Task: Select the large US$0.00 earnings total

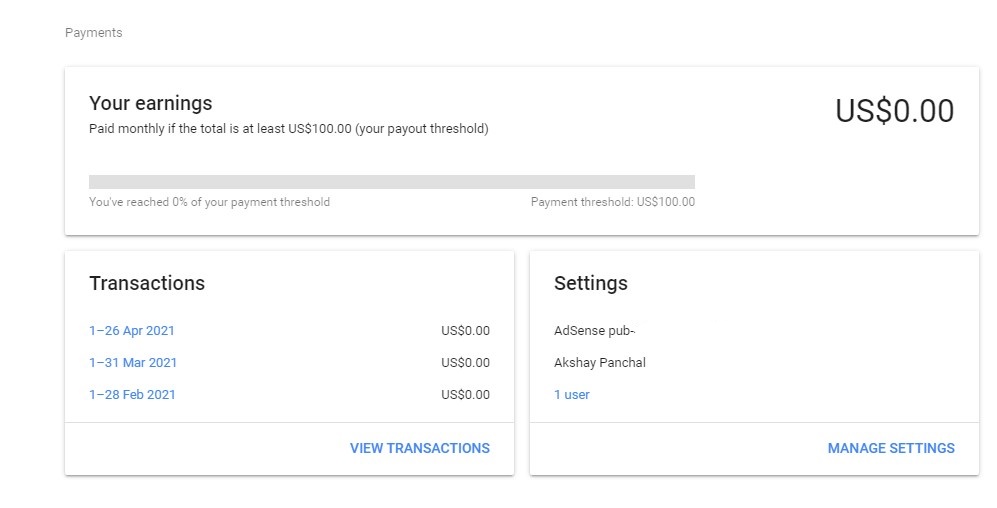Action: 894,111
